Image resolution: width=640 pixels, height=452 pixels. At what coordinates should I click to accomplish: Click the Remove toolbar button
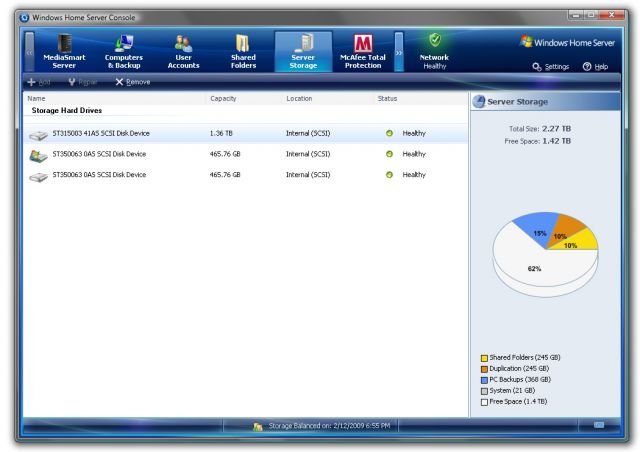click(133, 81)
